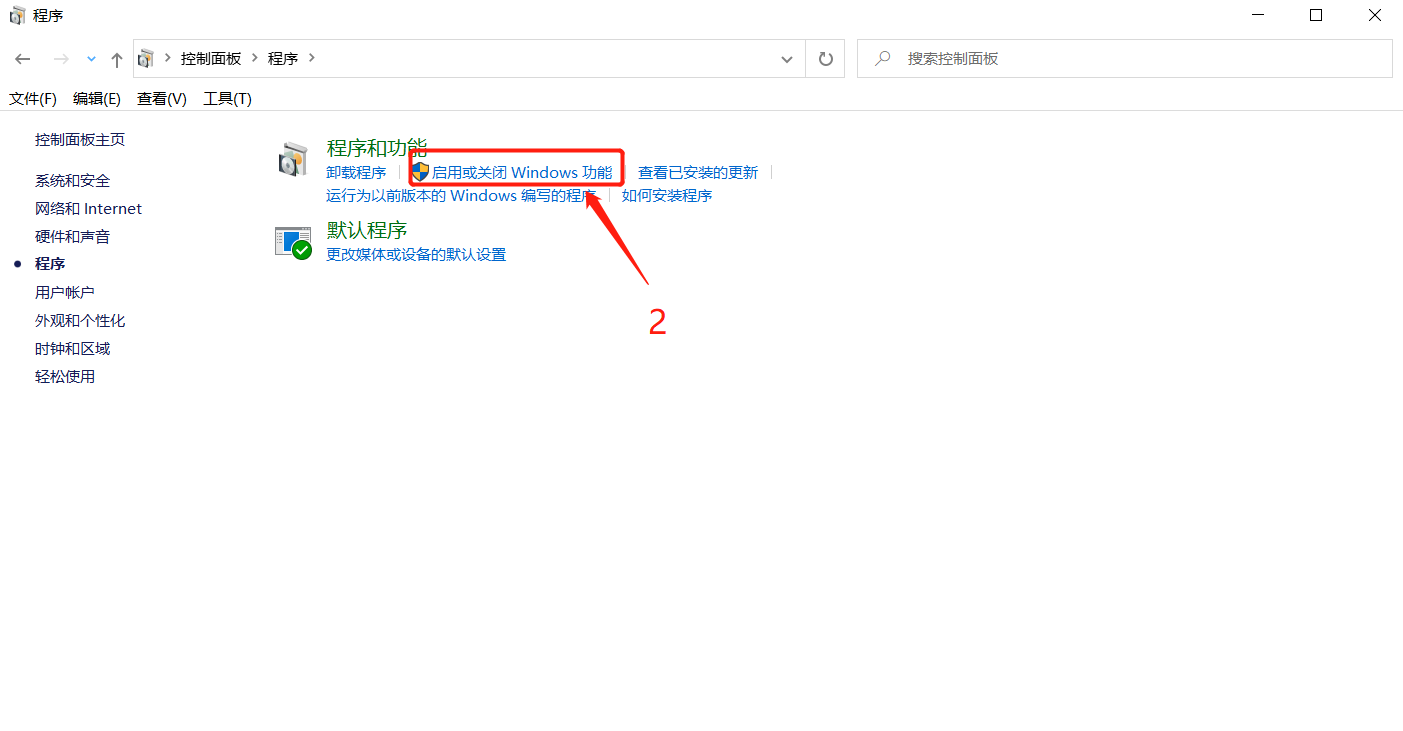Viewport: 1403px width, 731px height.
Task: Open 如何安装程序 link
Action: [x=667, y=195]
